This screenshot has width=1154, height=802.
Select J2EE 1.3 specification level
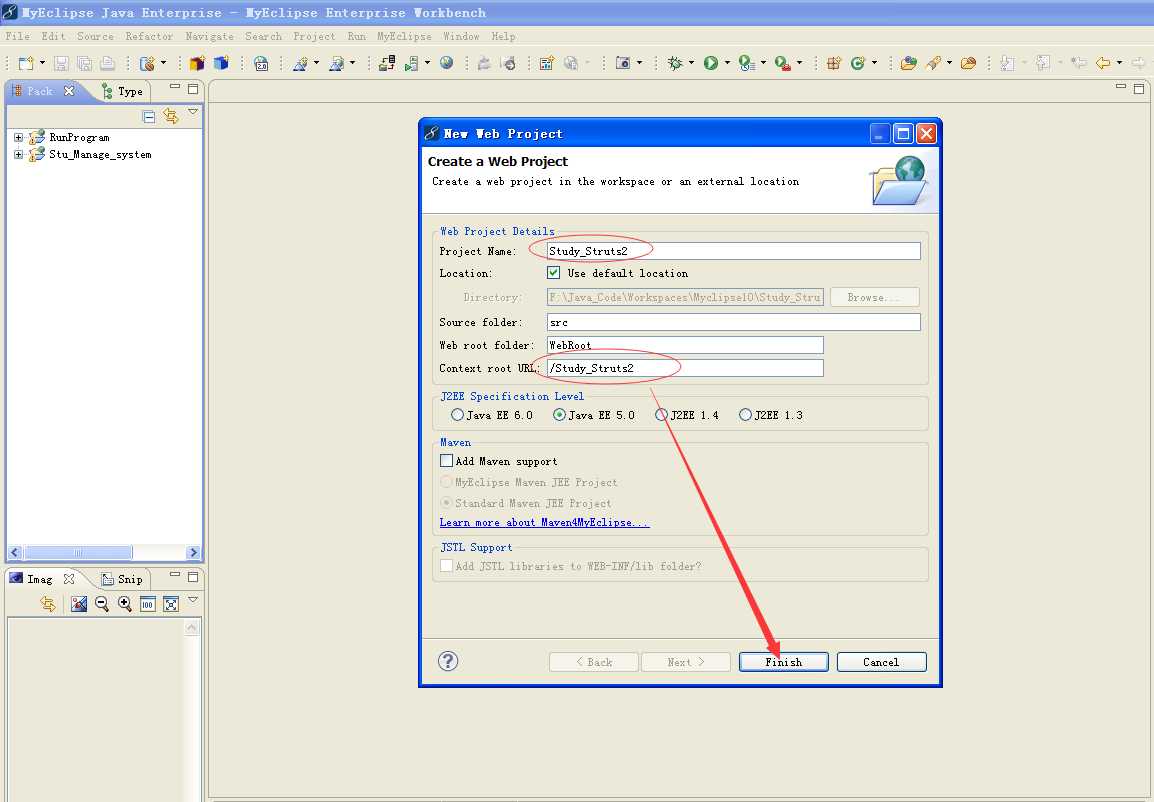745,415
